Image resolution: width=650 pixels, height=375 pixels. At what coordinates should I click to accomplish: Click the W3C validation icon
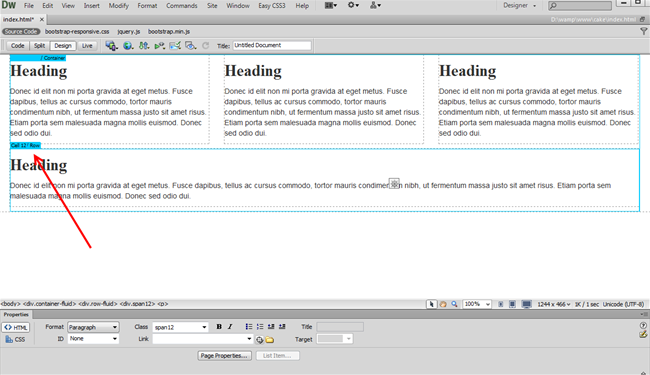(160, 46)
